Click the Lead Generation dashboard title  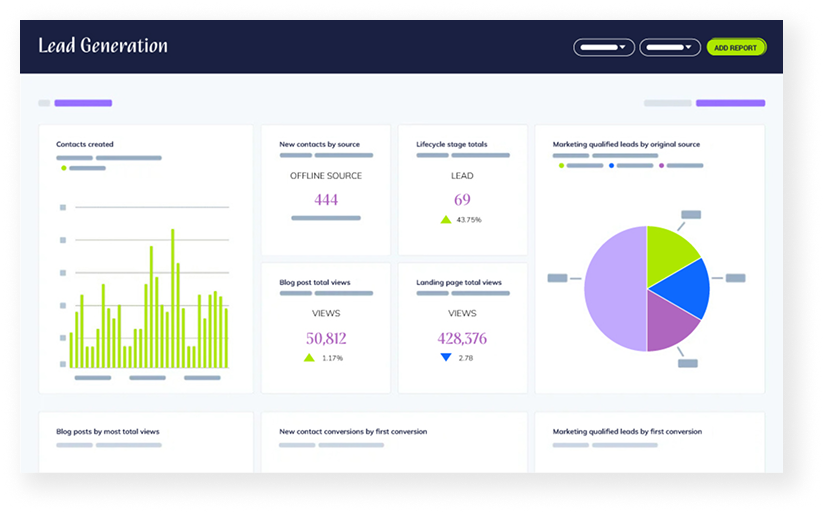tap(103, 46)
